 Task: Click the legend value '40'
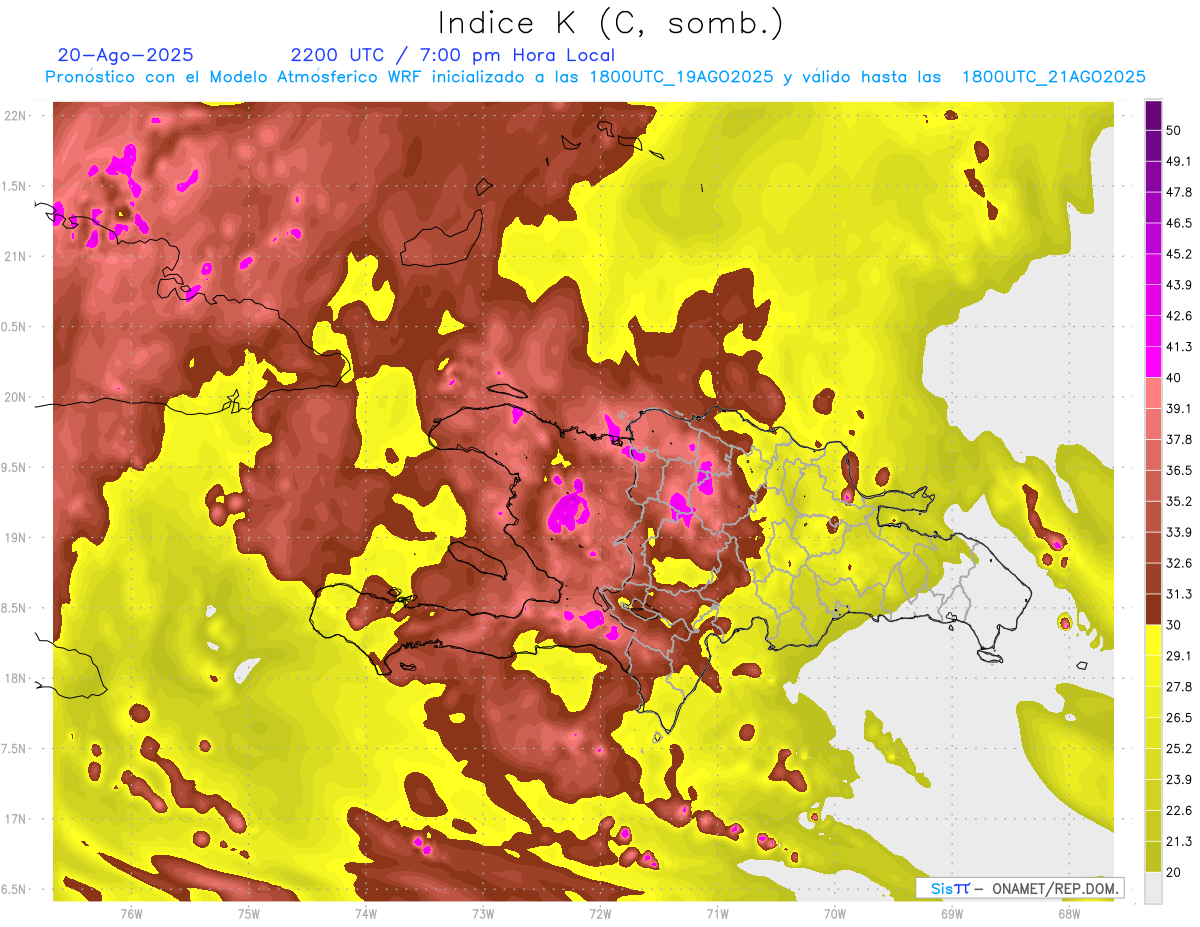(1173, 378)
